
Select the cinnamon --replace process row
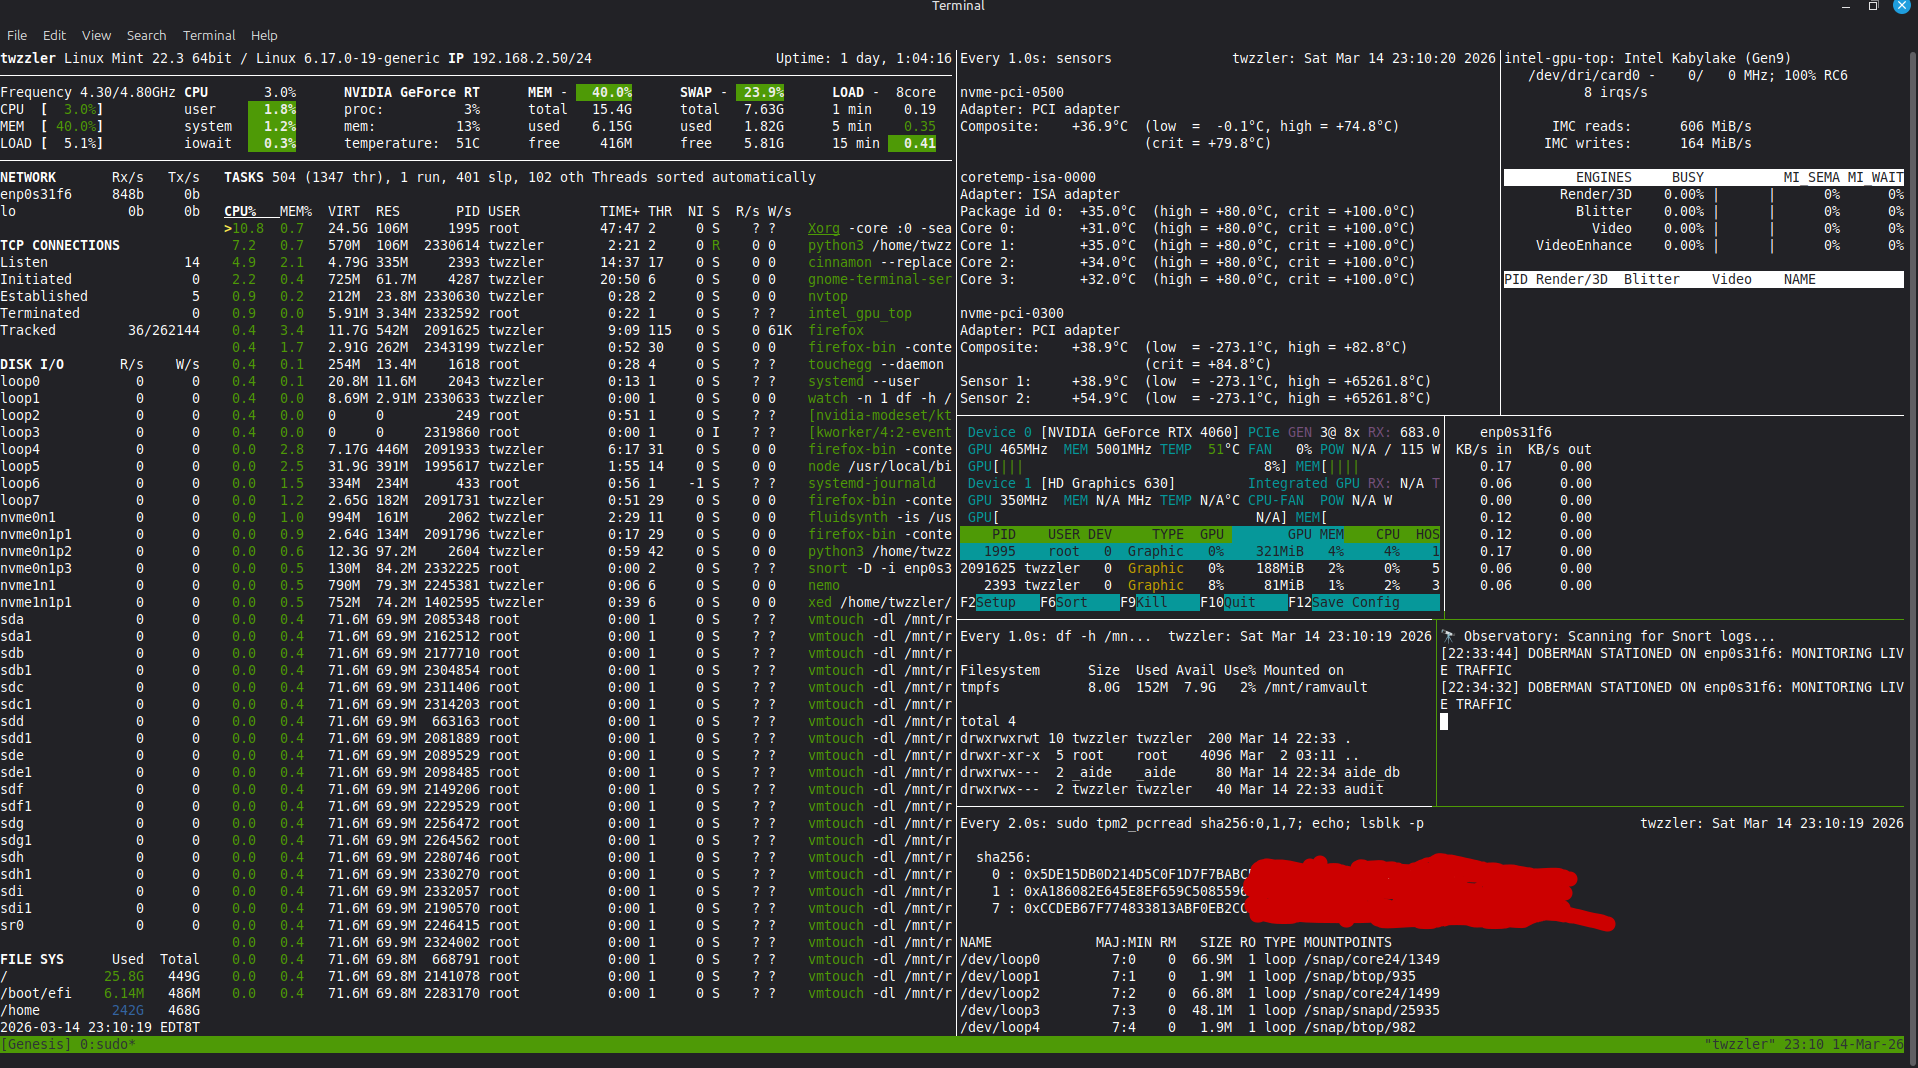[588, 262]
